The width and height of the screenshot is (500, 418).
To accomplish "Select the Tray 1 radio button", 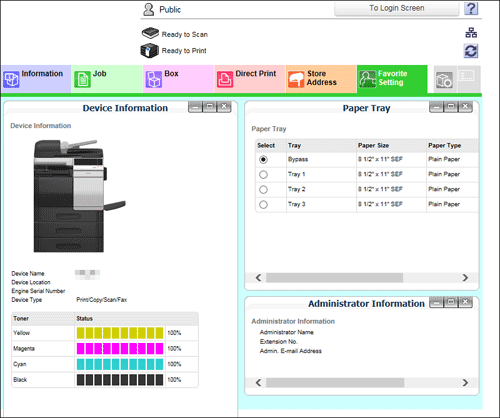I will (263, 175).
